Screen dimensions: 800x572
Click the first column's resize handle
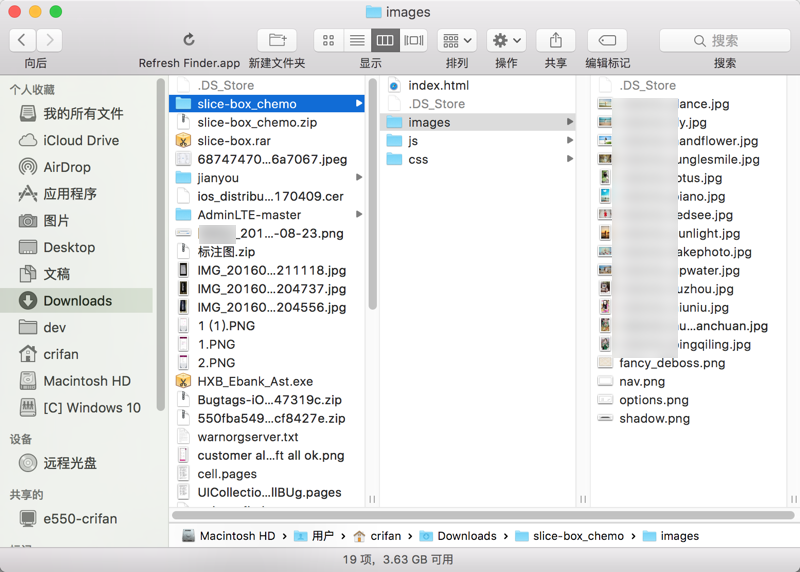[372, 499]
